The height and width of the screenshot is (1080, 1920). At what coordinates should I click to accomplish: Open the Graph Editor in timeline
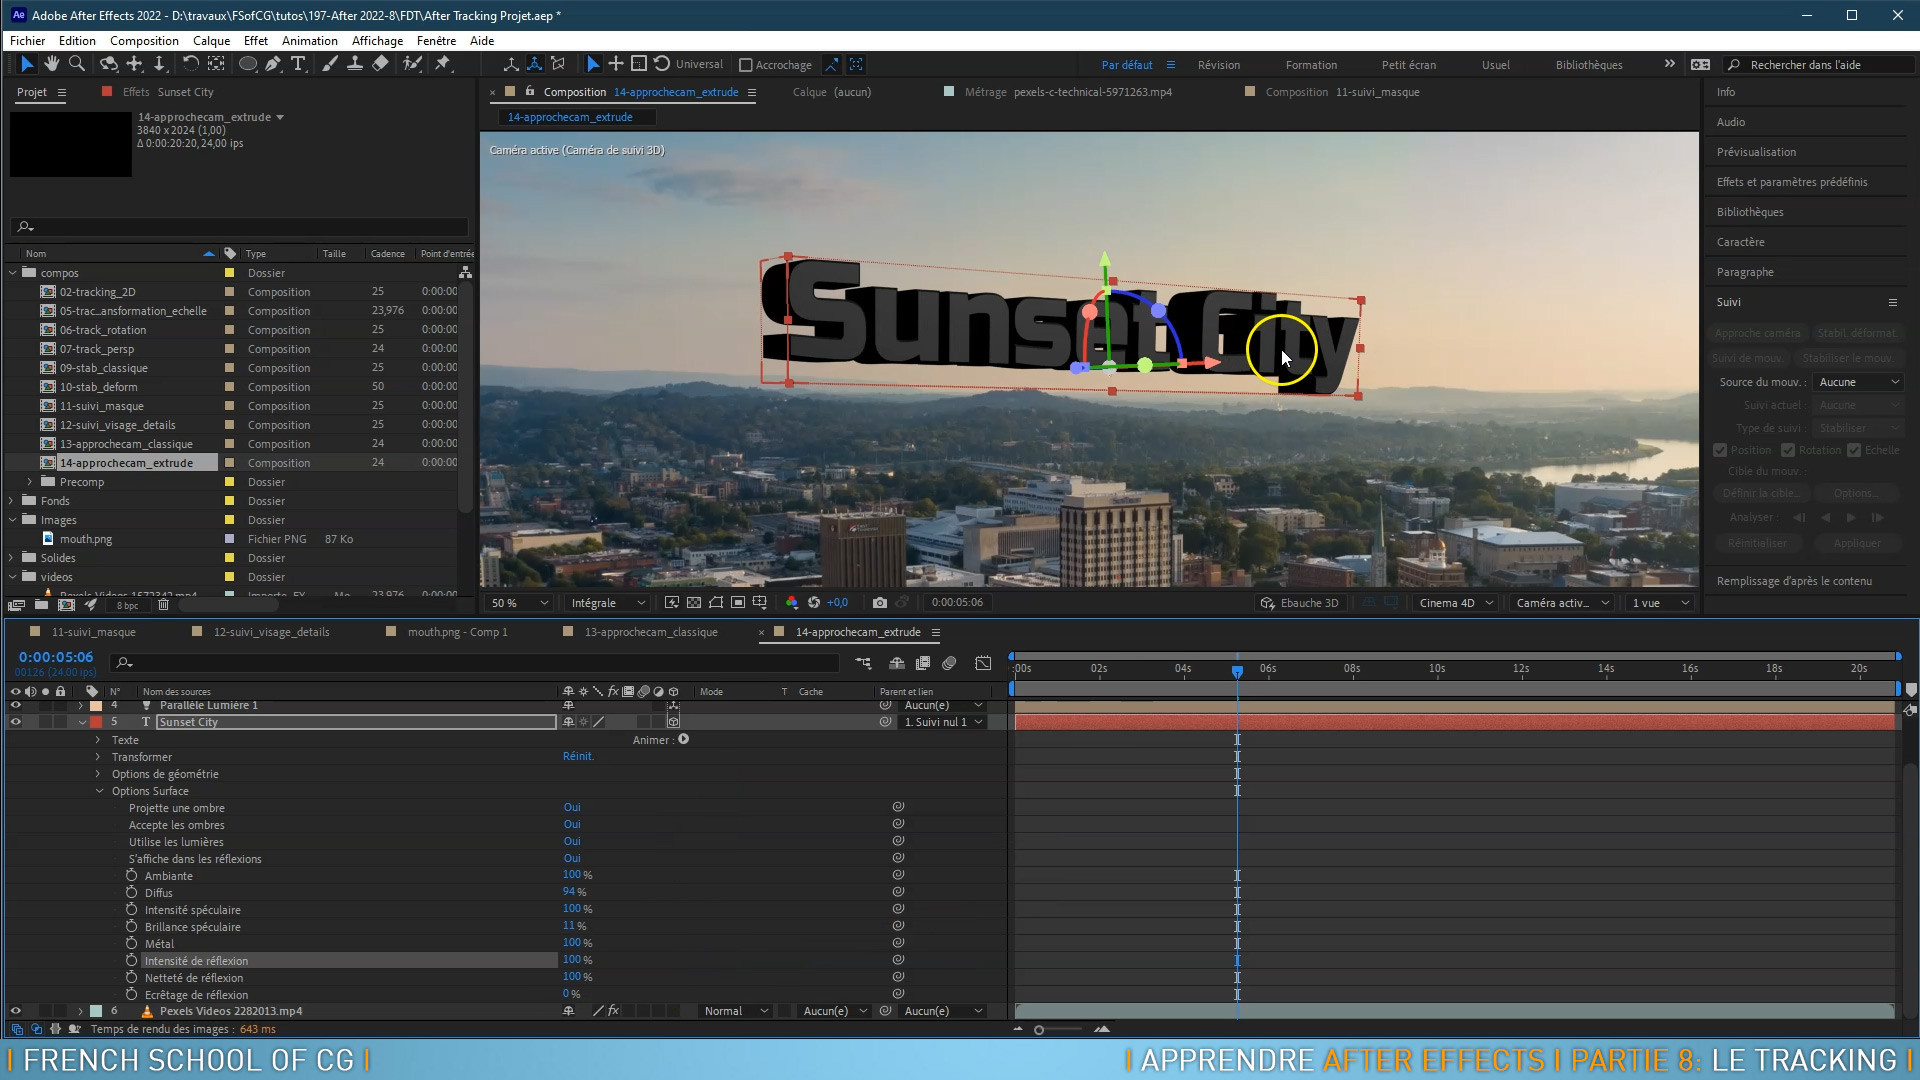(983, 663)
